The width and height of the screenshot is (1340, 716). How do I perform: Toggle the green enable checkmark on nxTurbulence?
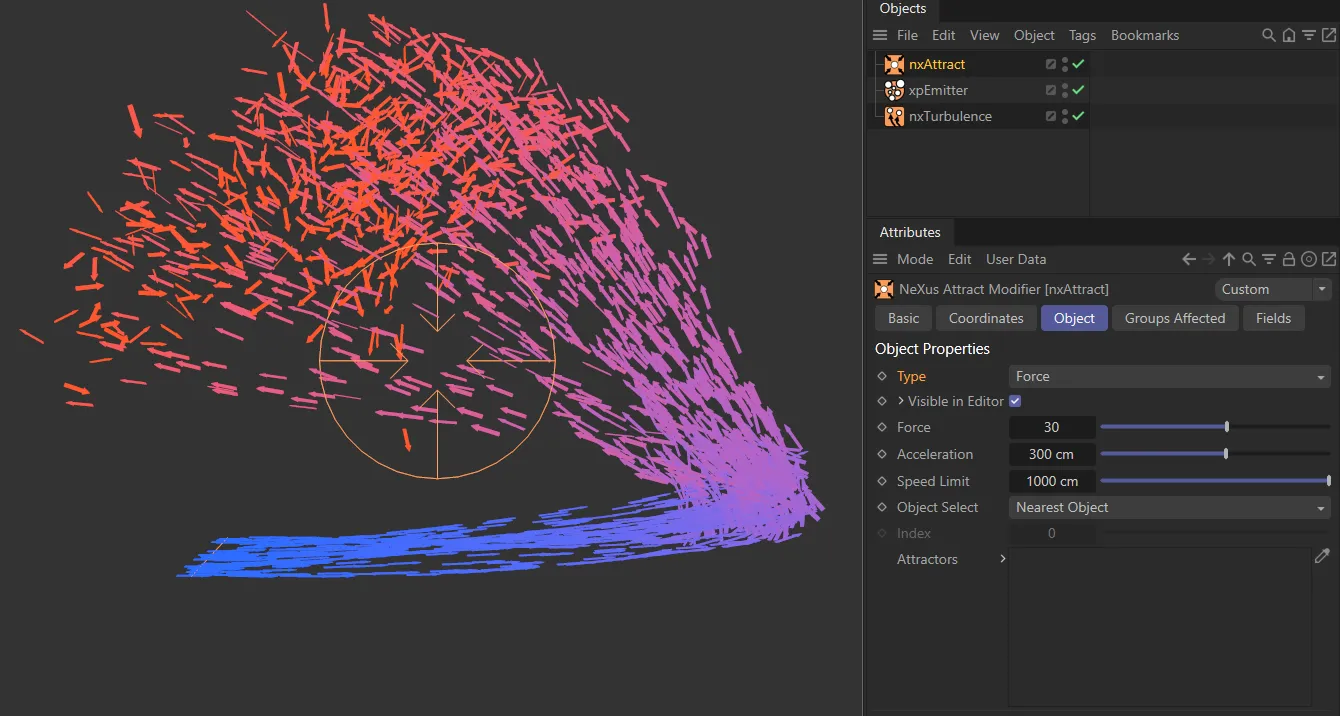(1078, 116)
